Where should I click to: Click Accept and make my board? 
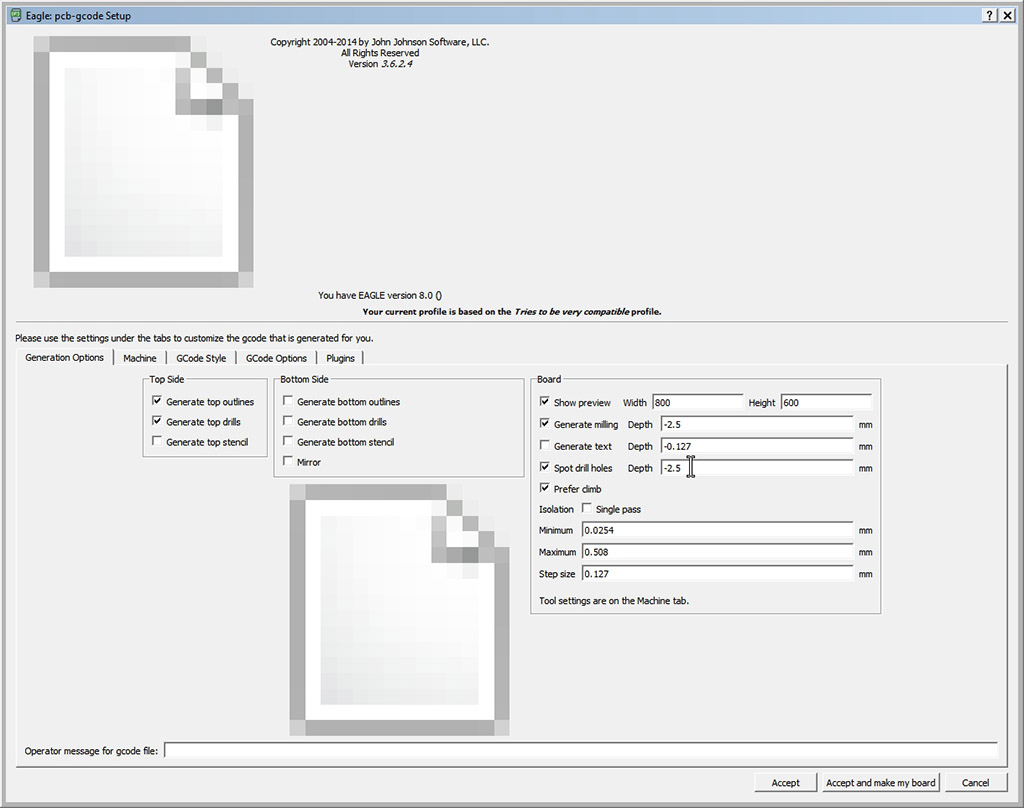click(880, 783)
